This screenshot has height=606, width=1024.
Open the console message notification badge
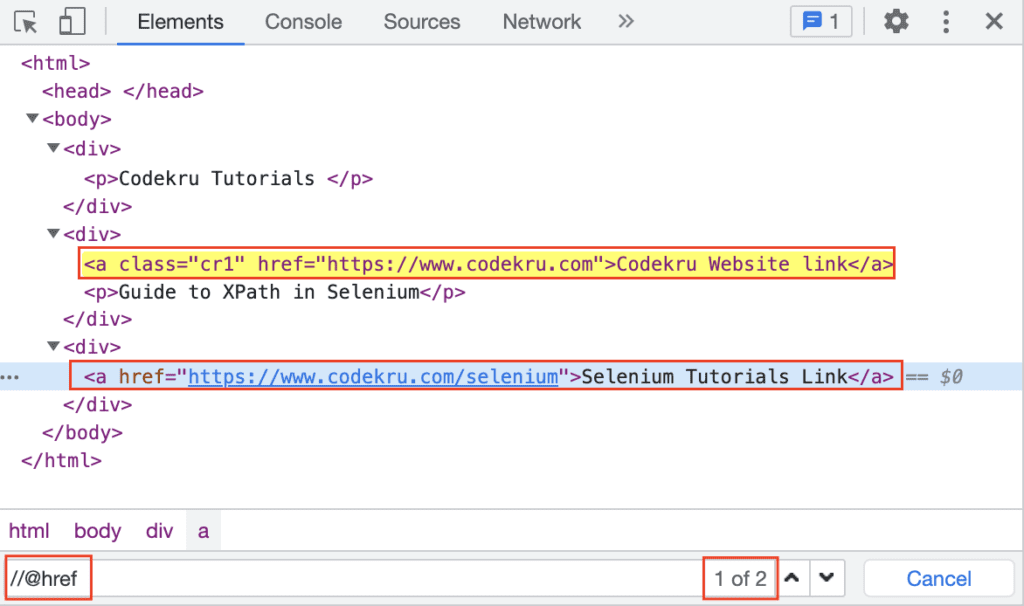tap(820, 21)
